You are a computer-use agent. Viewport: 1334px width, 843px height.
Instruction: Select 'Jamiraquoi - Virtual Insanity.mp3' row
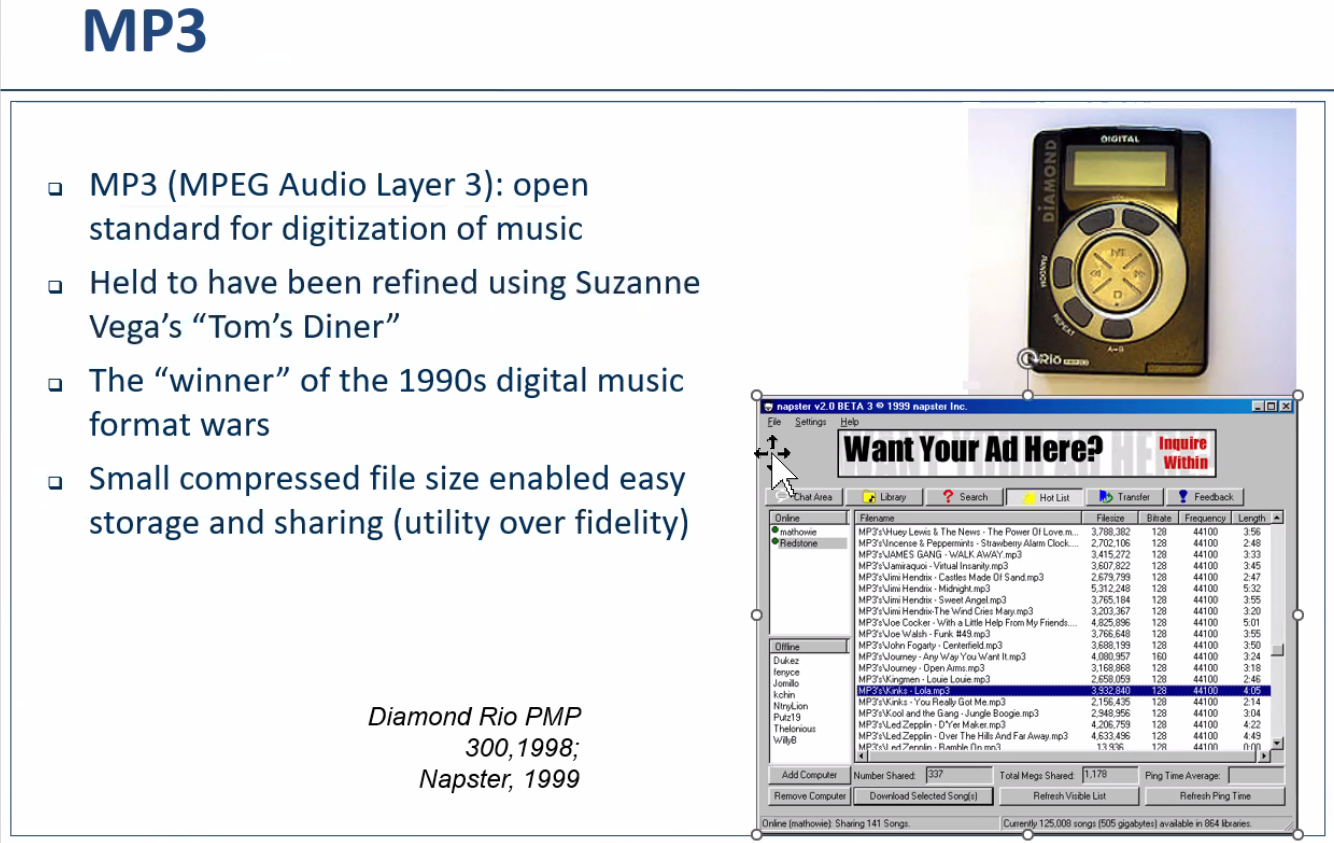point(1063,566)
